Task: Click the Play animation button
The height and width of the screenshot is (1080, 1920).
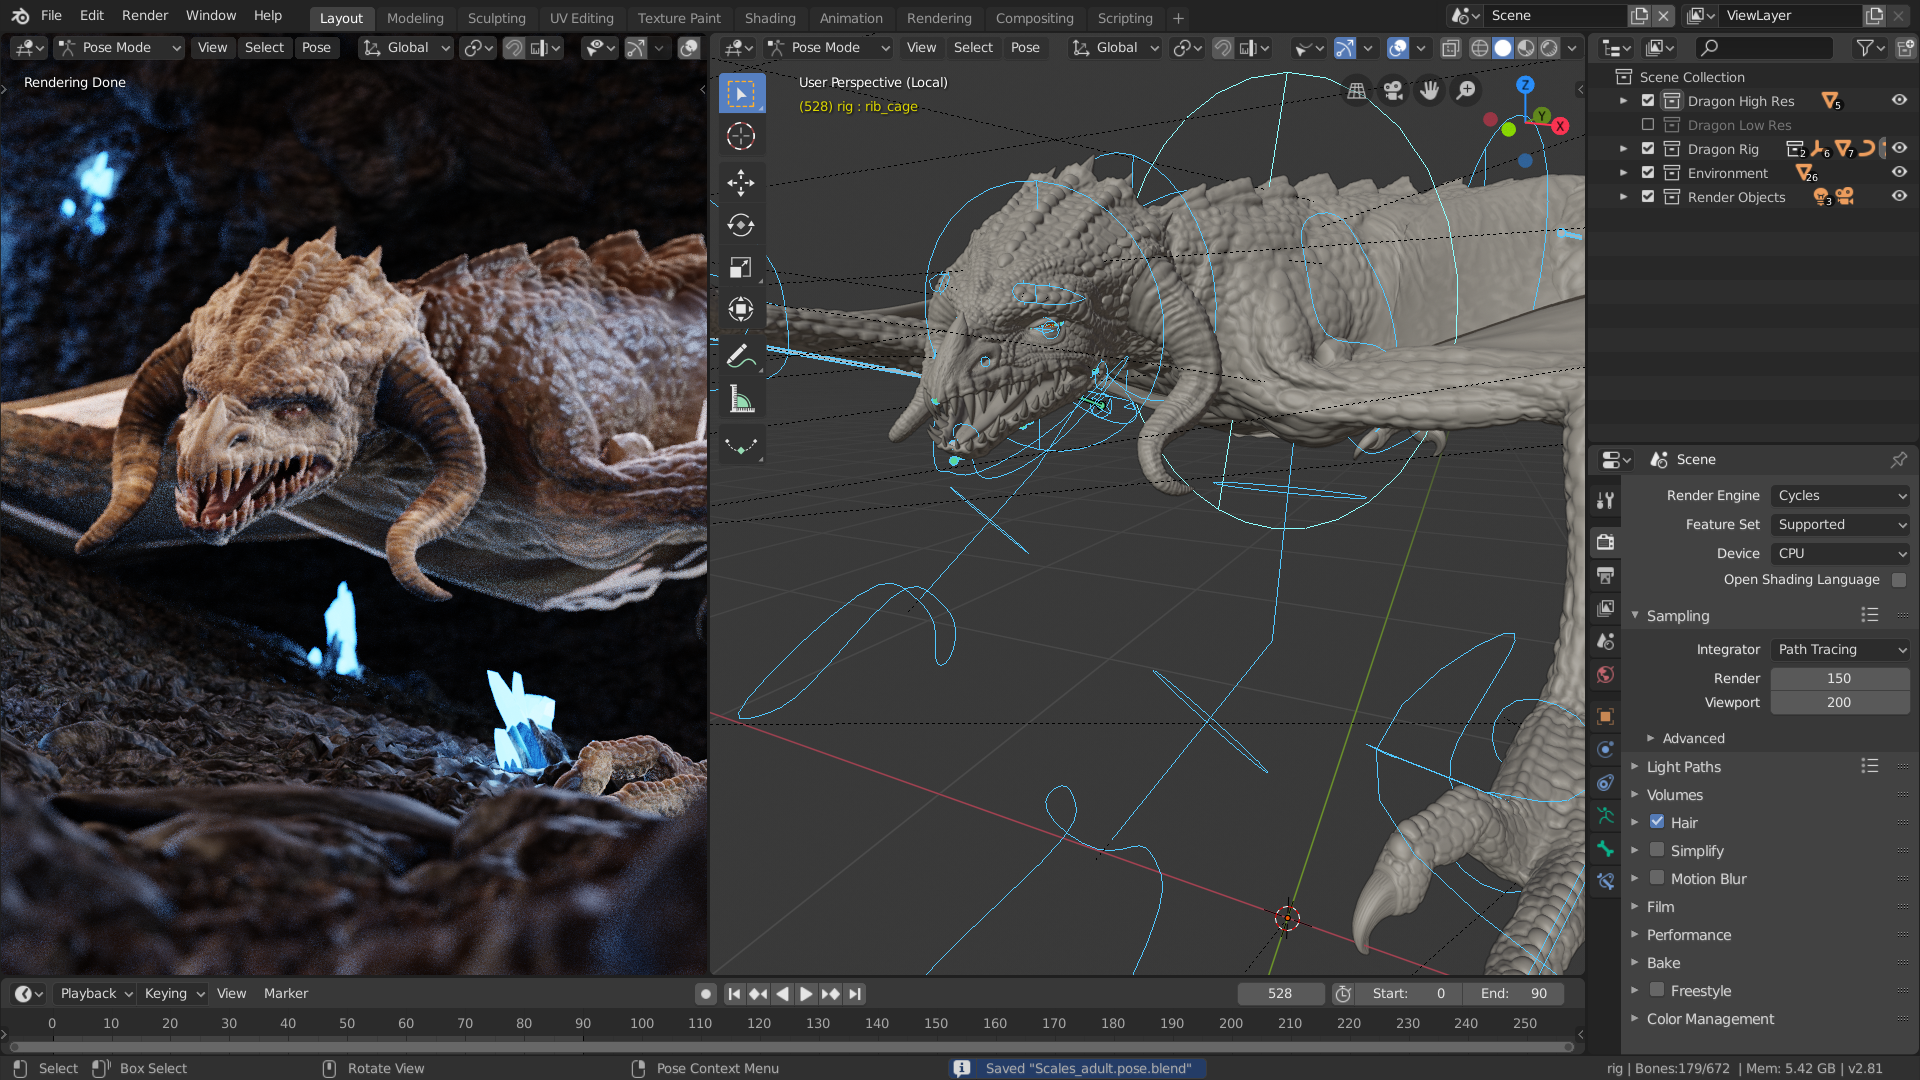Action: pyautogui.click(x=806, y=994)
